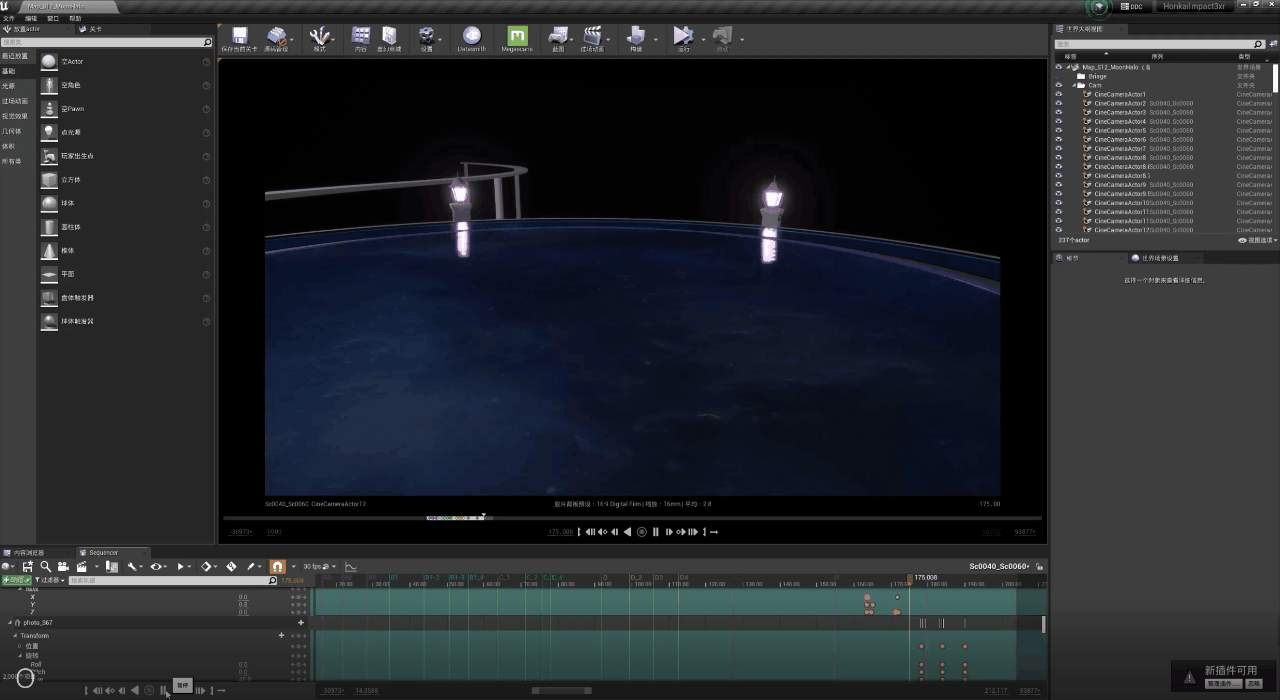1280x700 pixels.
Task: Click the Sequencer render movie clapperboard icon
Action: (x=81, y=566)
